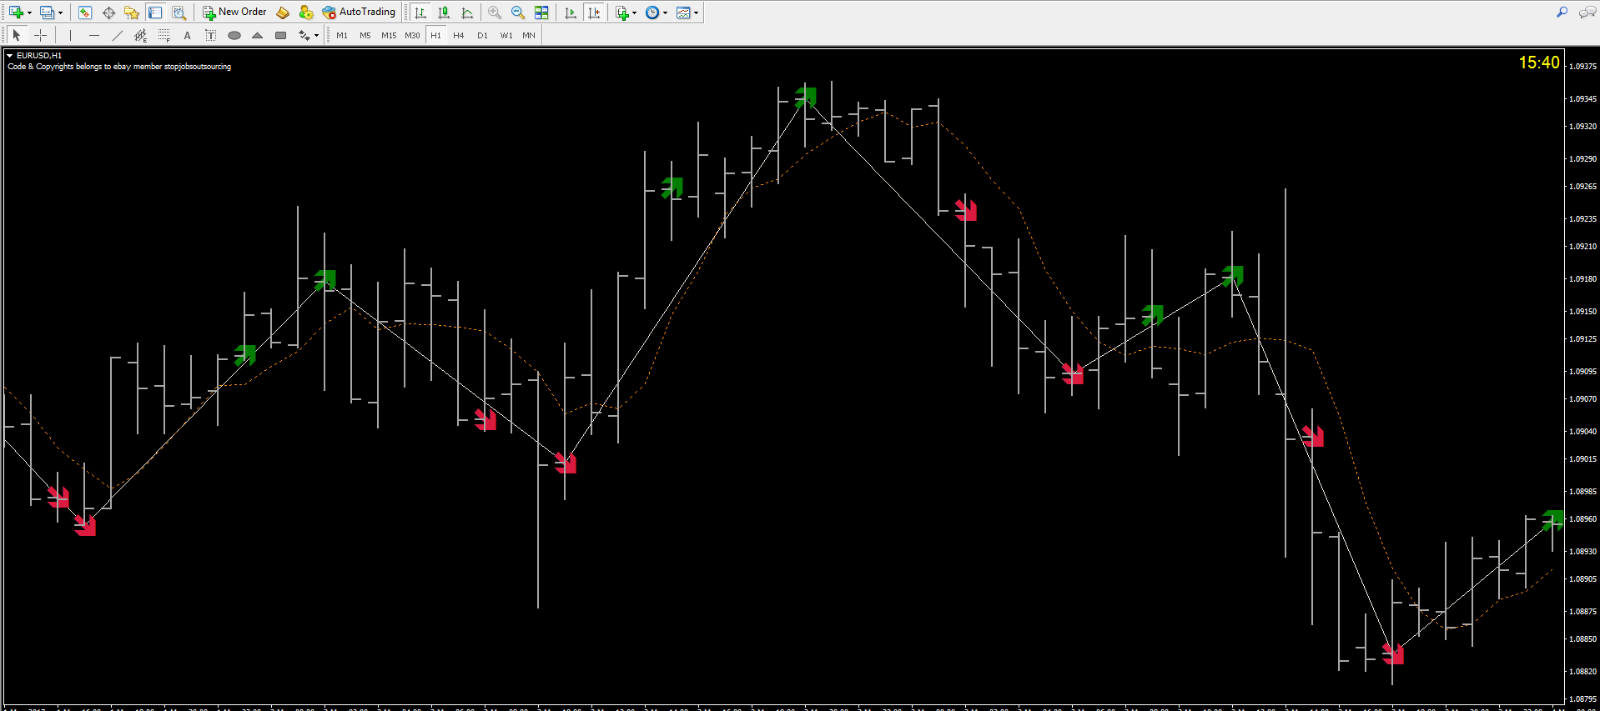
Task: Select the Cursor arrow tool
Action: pyautogui.click(x=16, y=35)
